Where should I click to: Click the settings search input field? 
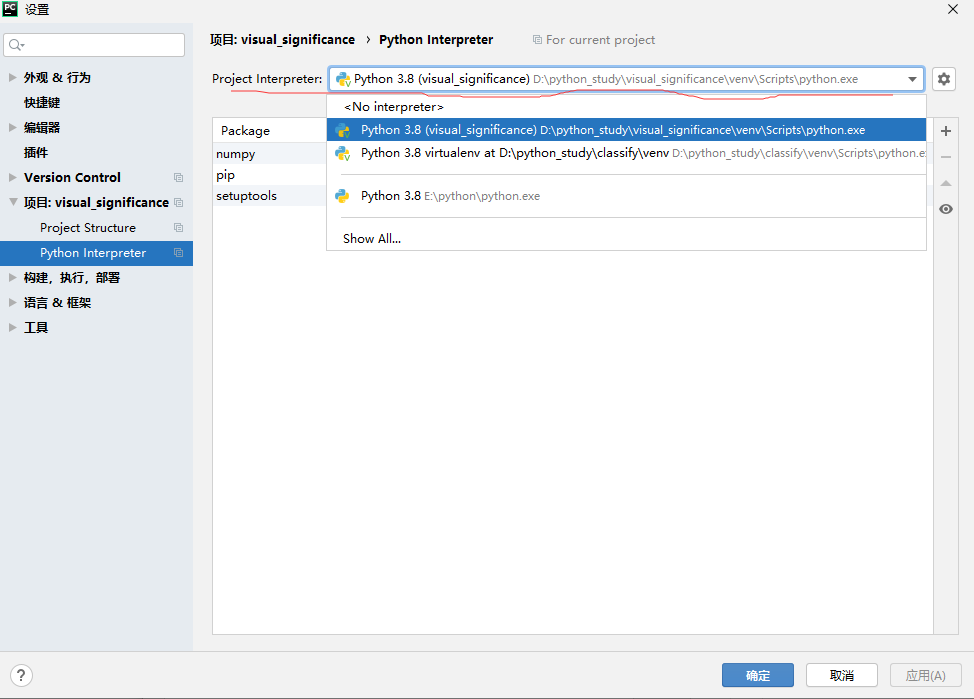[94, 45]
